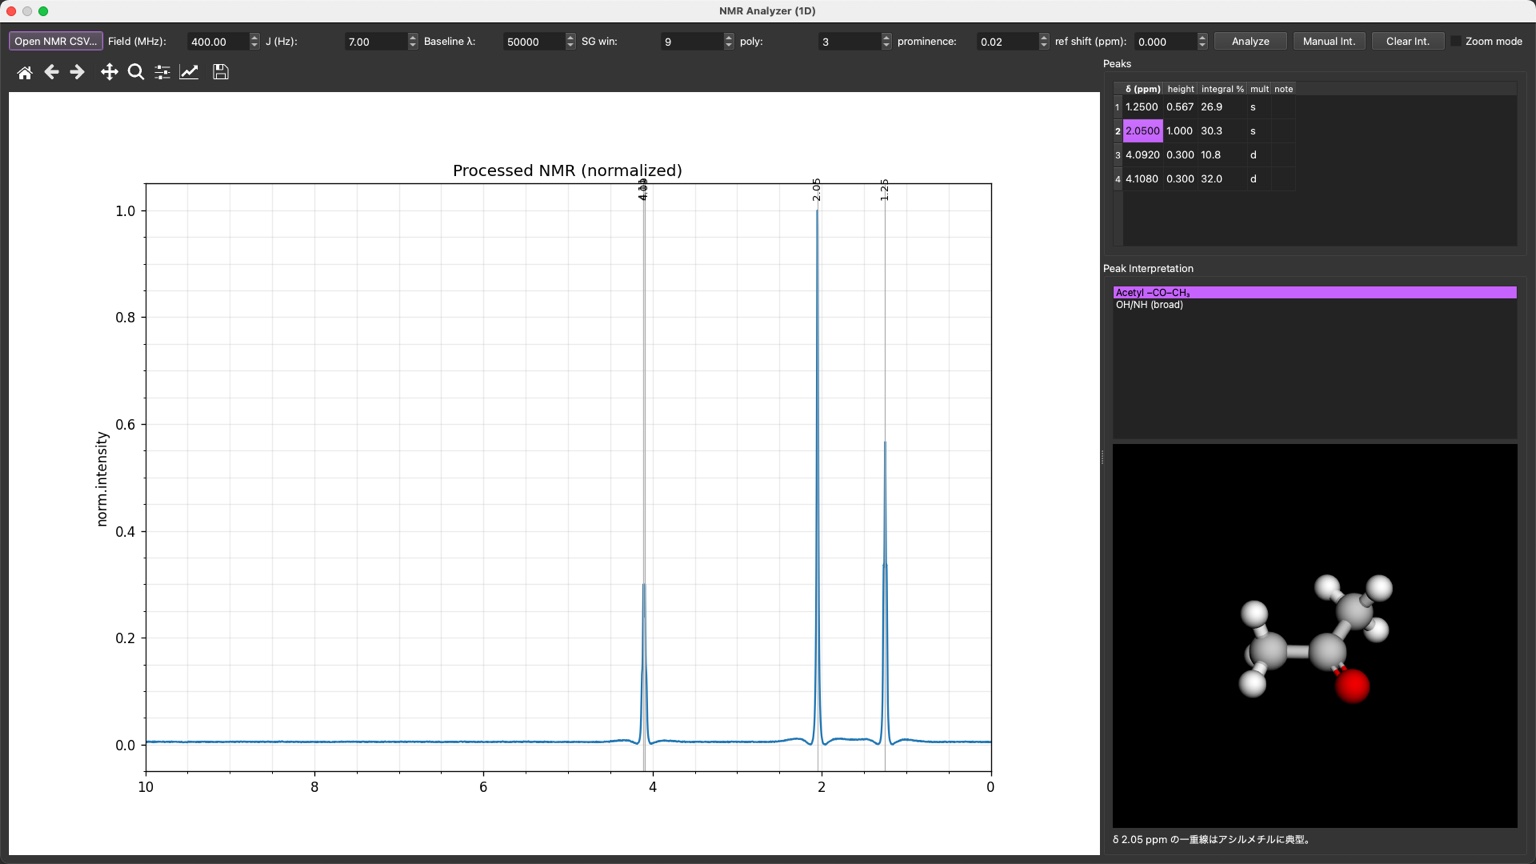Click the Home reset view icon

(25, 72)
